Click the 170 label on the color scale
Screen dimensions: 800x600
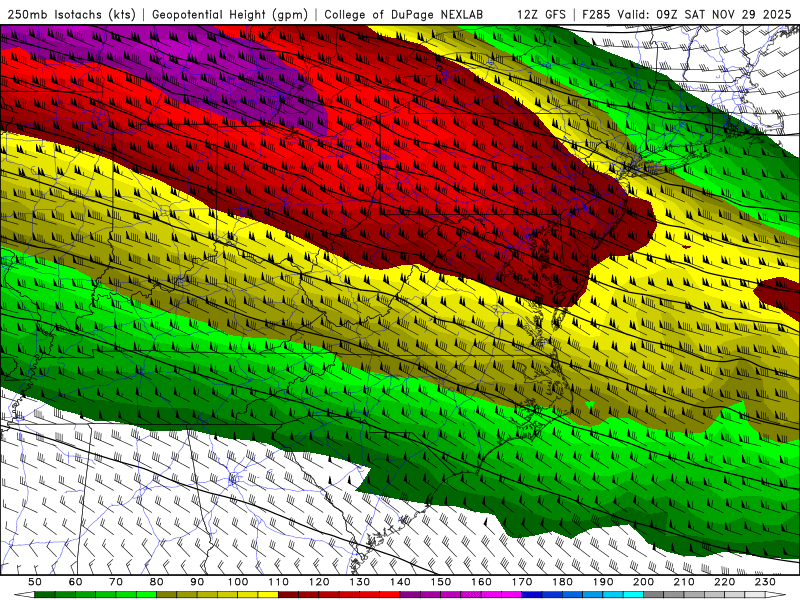coord(522,582)
